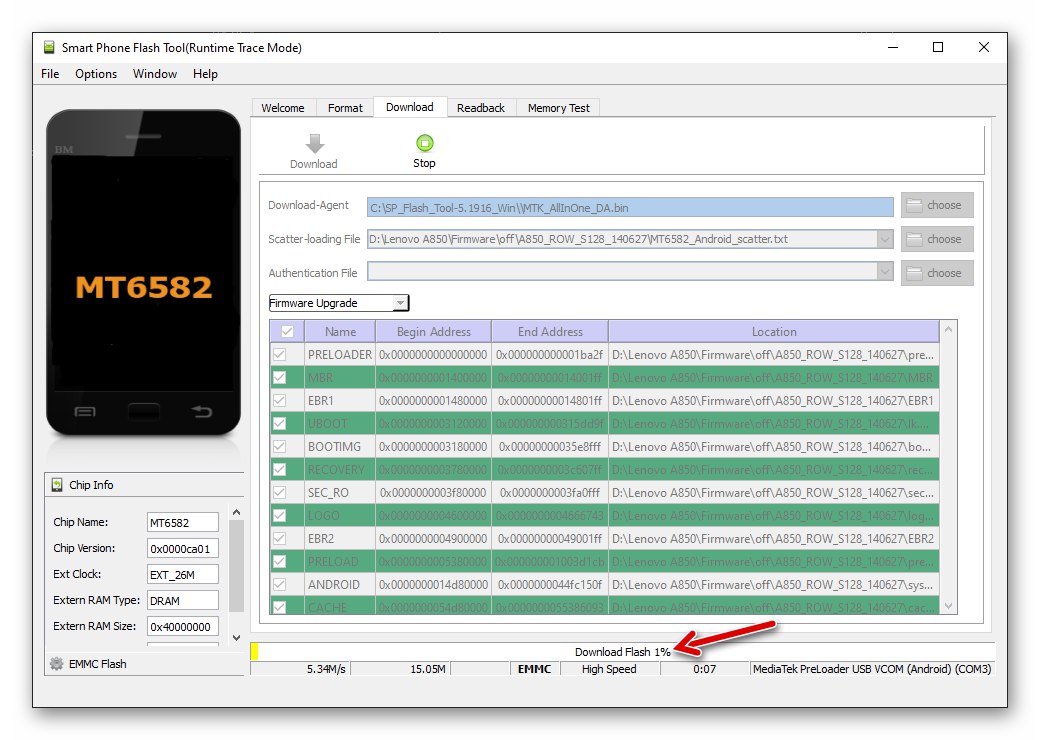This screenshot has width=1040, height=740.
Task: Switch to the Welcome tab
Action: 283,107
